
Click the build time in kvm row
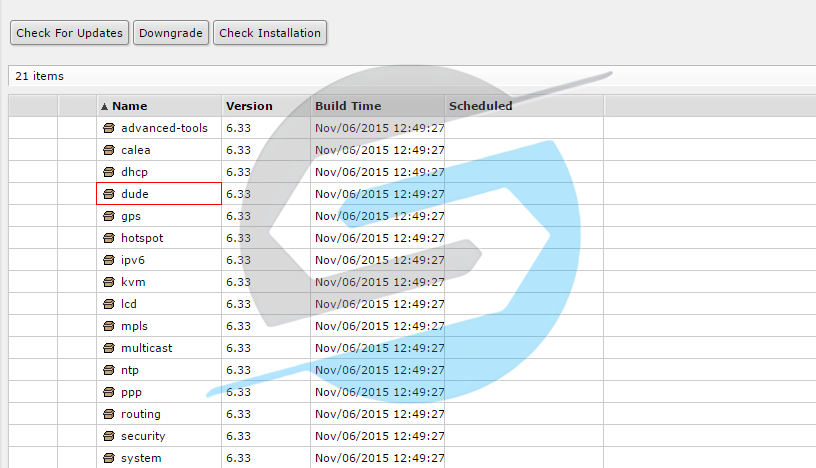click(379, 282)
